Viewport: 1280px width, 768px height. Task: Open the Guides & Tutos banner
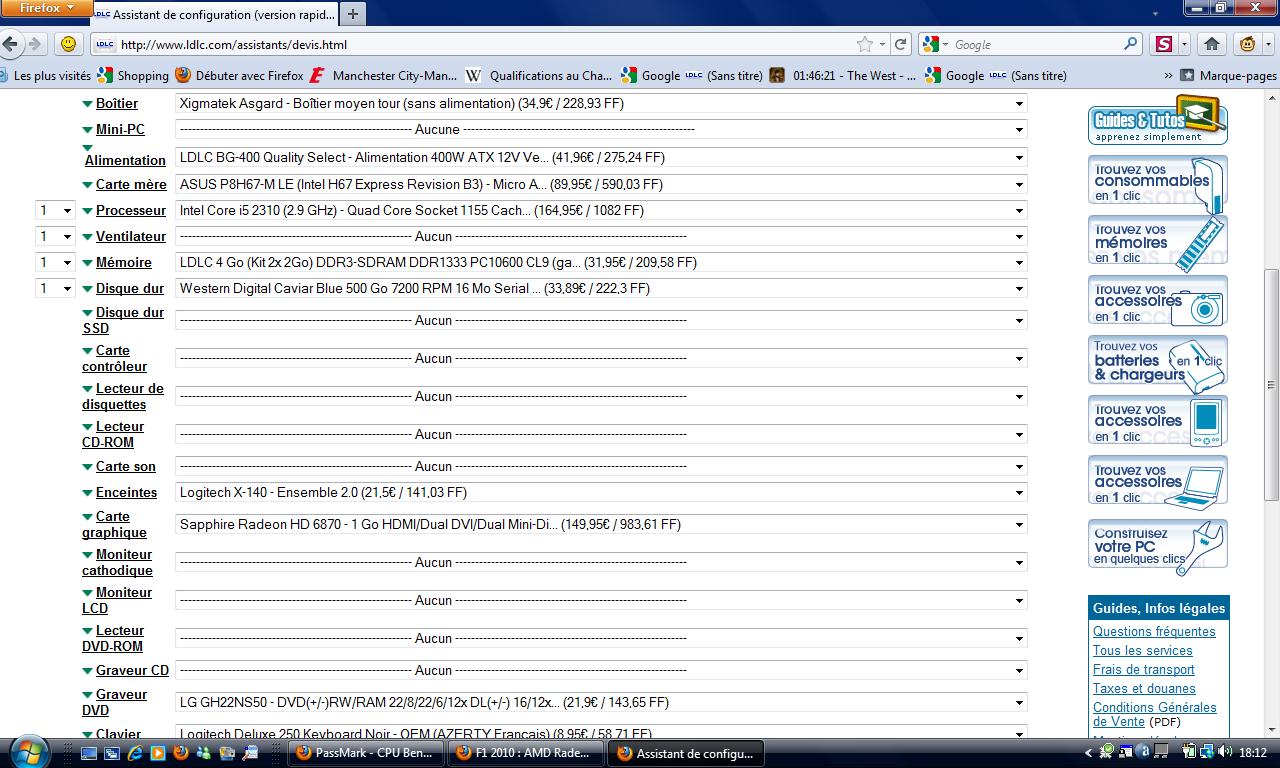(1157, 120)
